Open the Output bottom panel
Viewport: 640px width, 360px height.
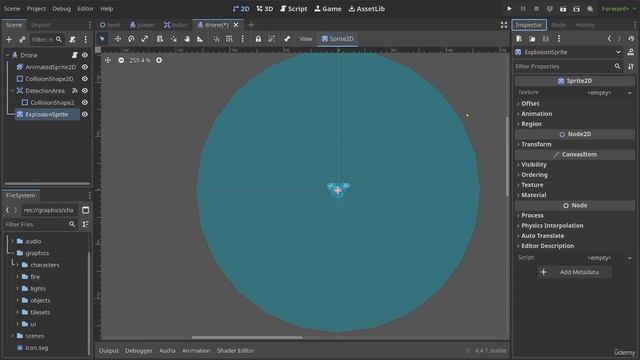click(x=109, y=351)
